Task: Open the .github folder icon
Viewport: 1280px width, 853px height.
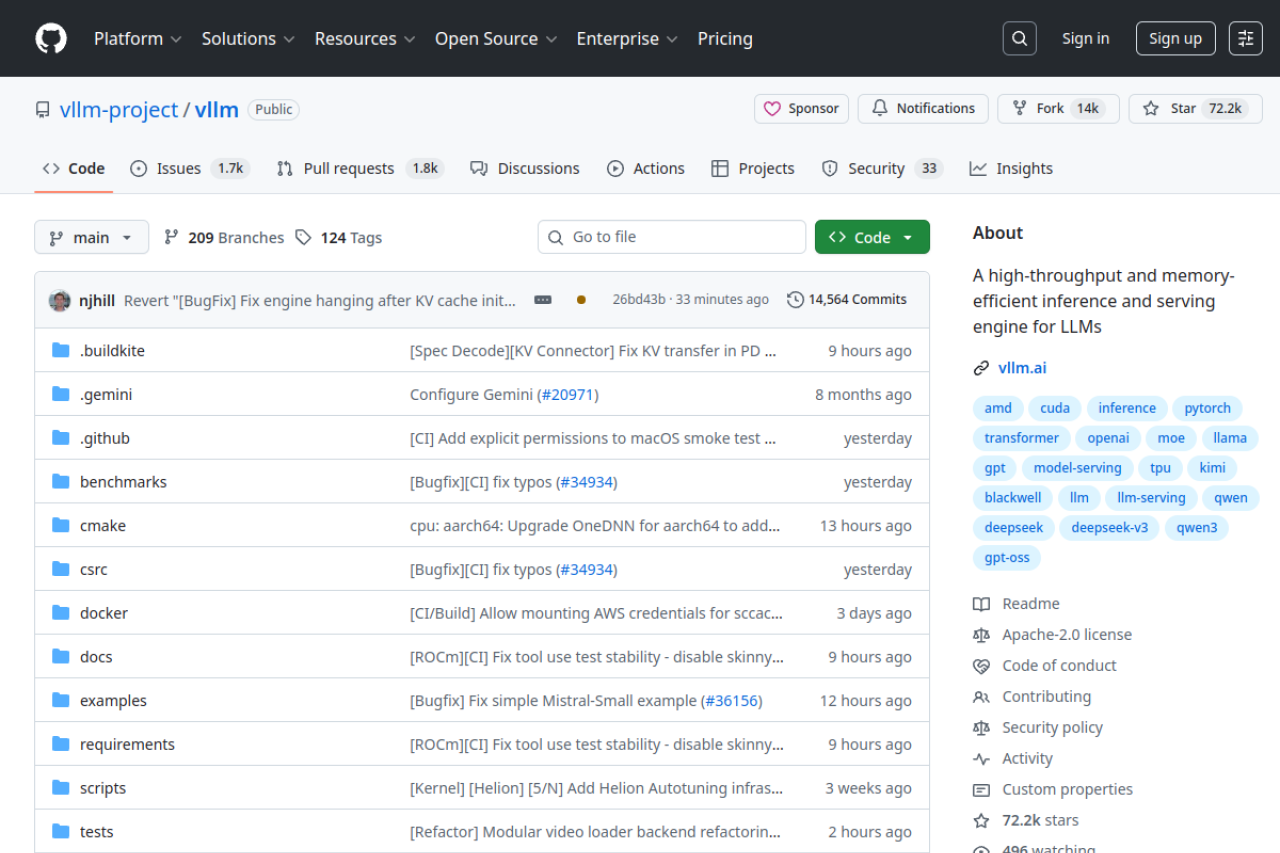Action: click(x=60, y=437)
